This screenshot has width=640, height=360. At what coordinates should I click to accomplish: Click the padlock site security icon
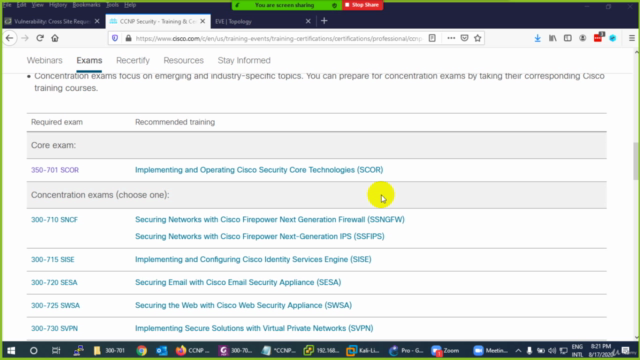point(128,38)
